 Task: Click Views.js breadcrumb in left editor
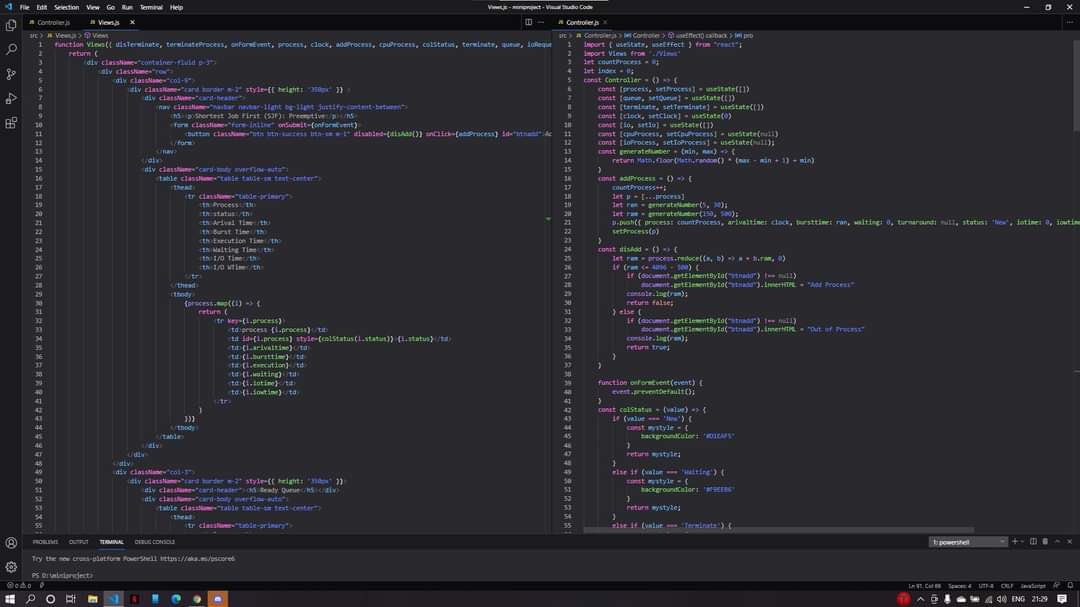(x=61, y=35)
